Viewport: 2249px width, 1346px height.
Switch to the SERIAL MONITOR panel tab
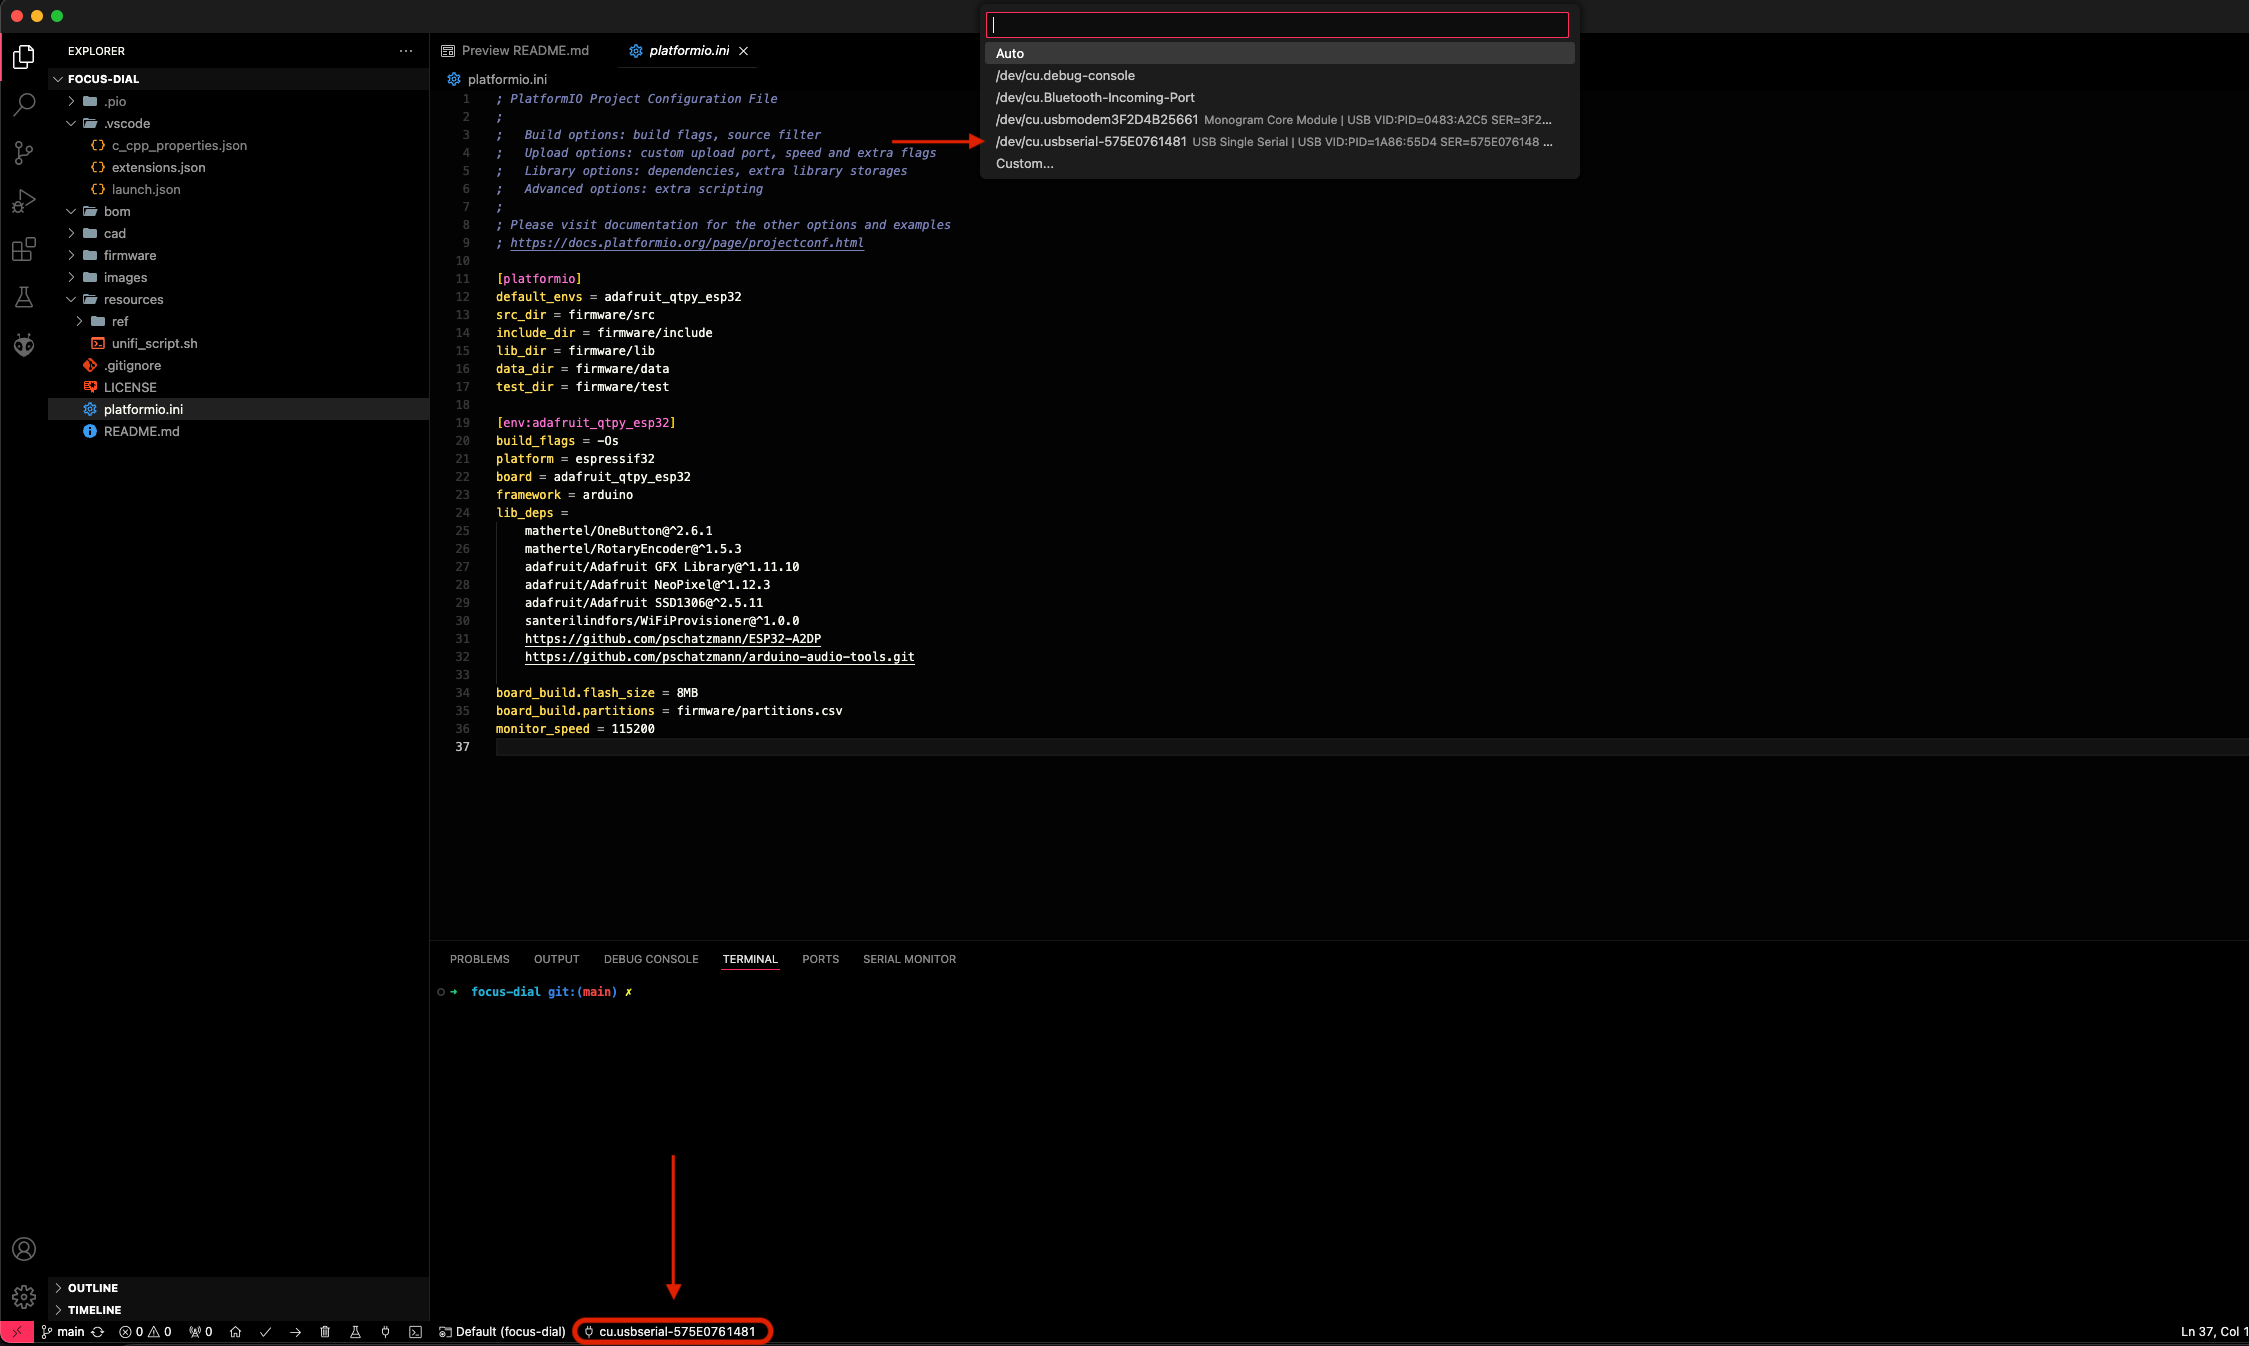point(908,959)
